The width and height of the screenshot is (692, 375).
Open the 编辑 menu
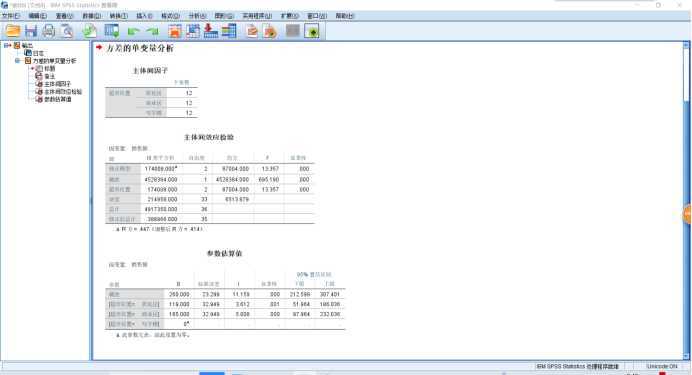click(38, 16)
